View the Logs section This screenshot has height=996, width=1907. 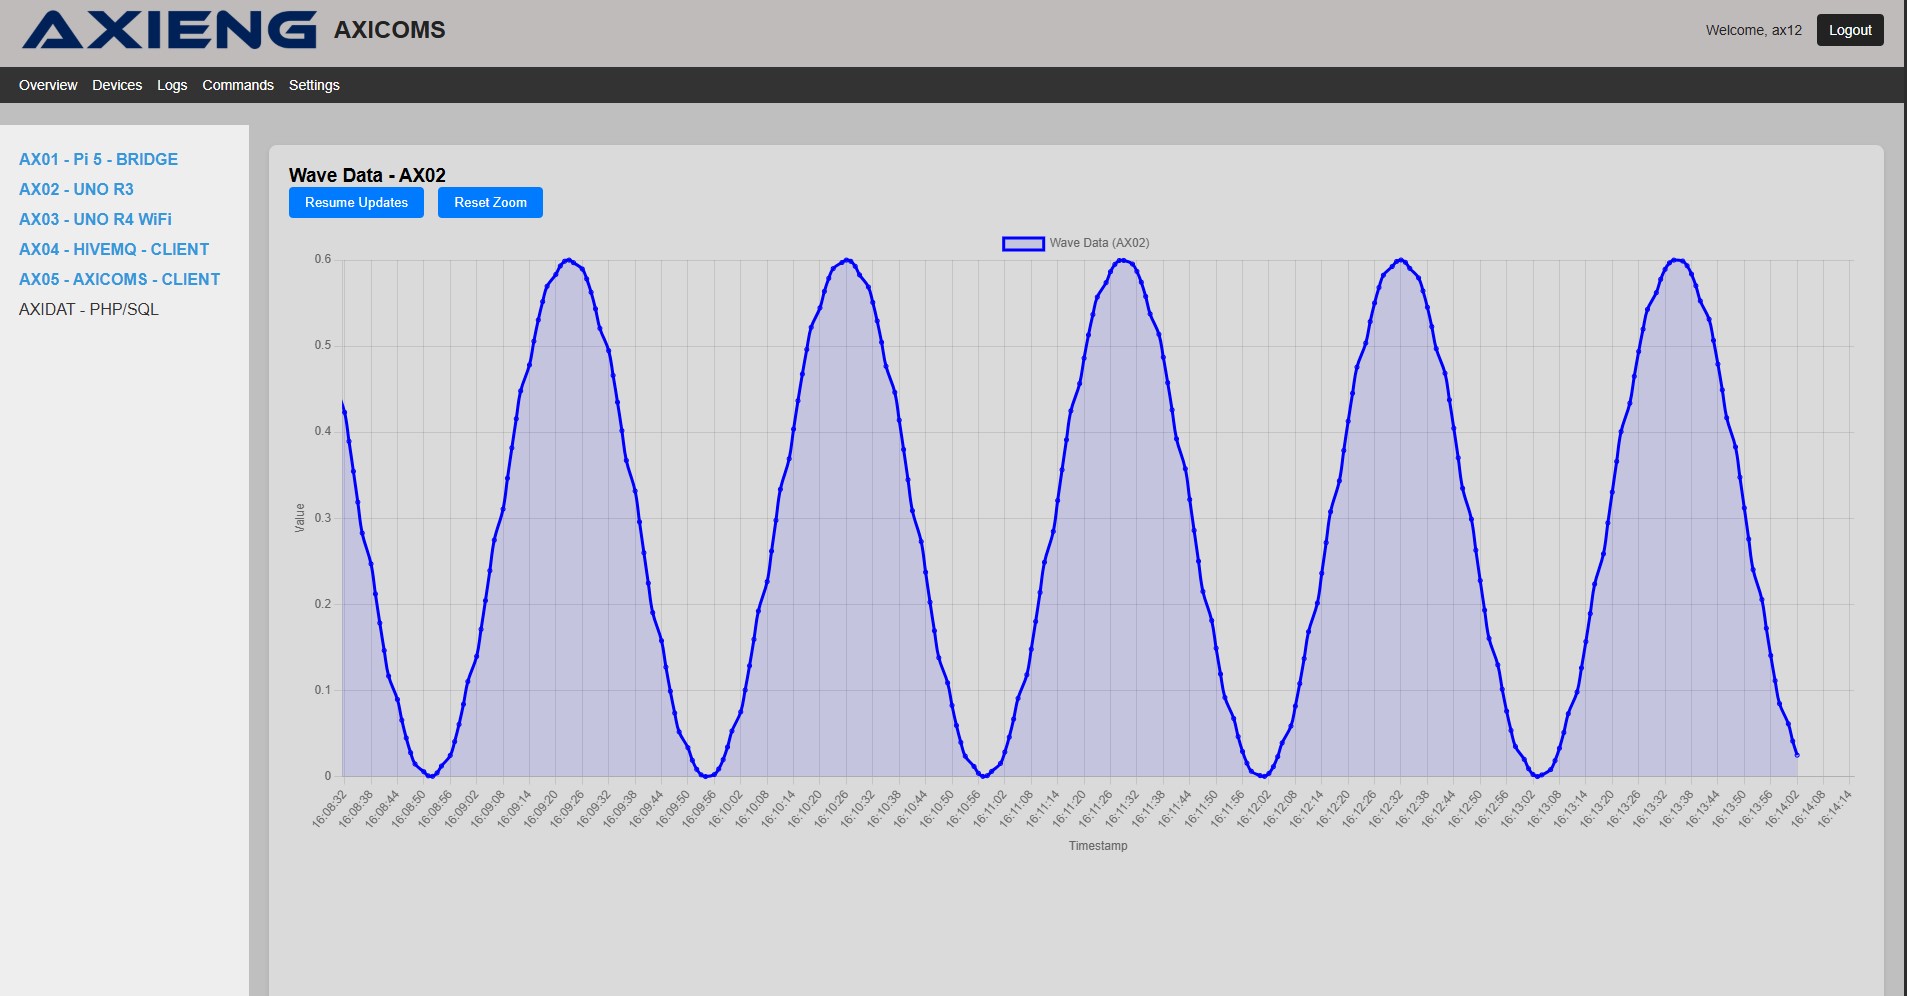coord(171,85)
